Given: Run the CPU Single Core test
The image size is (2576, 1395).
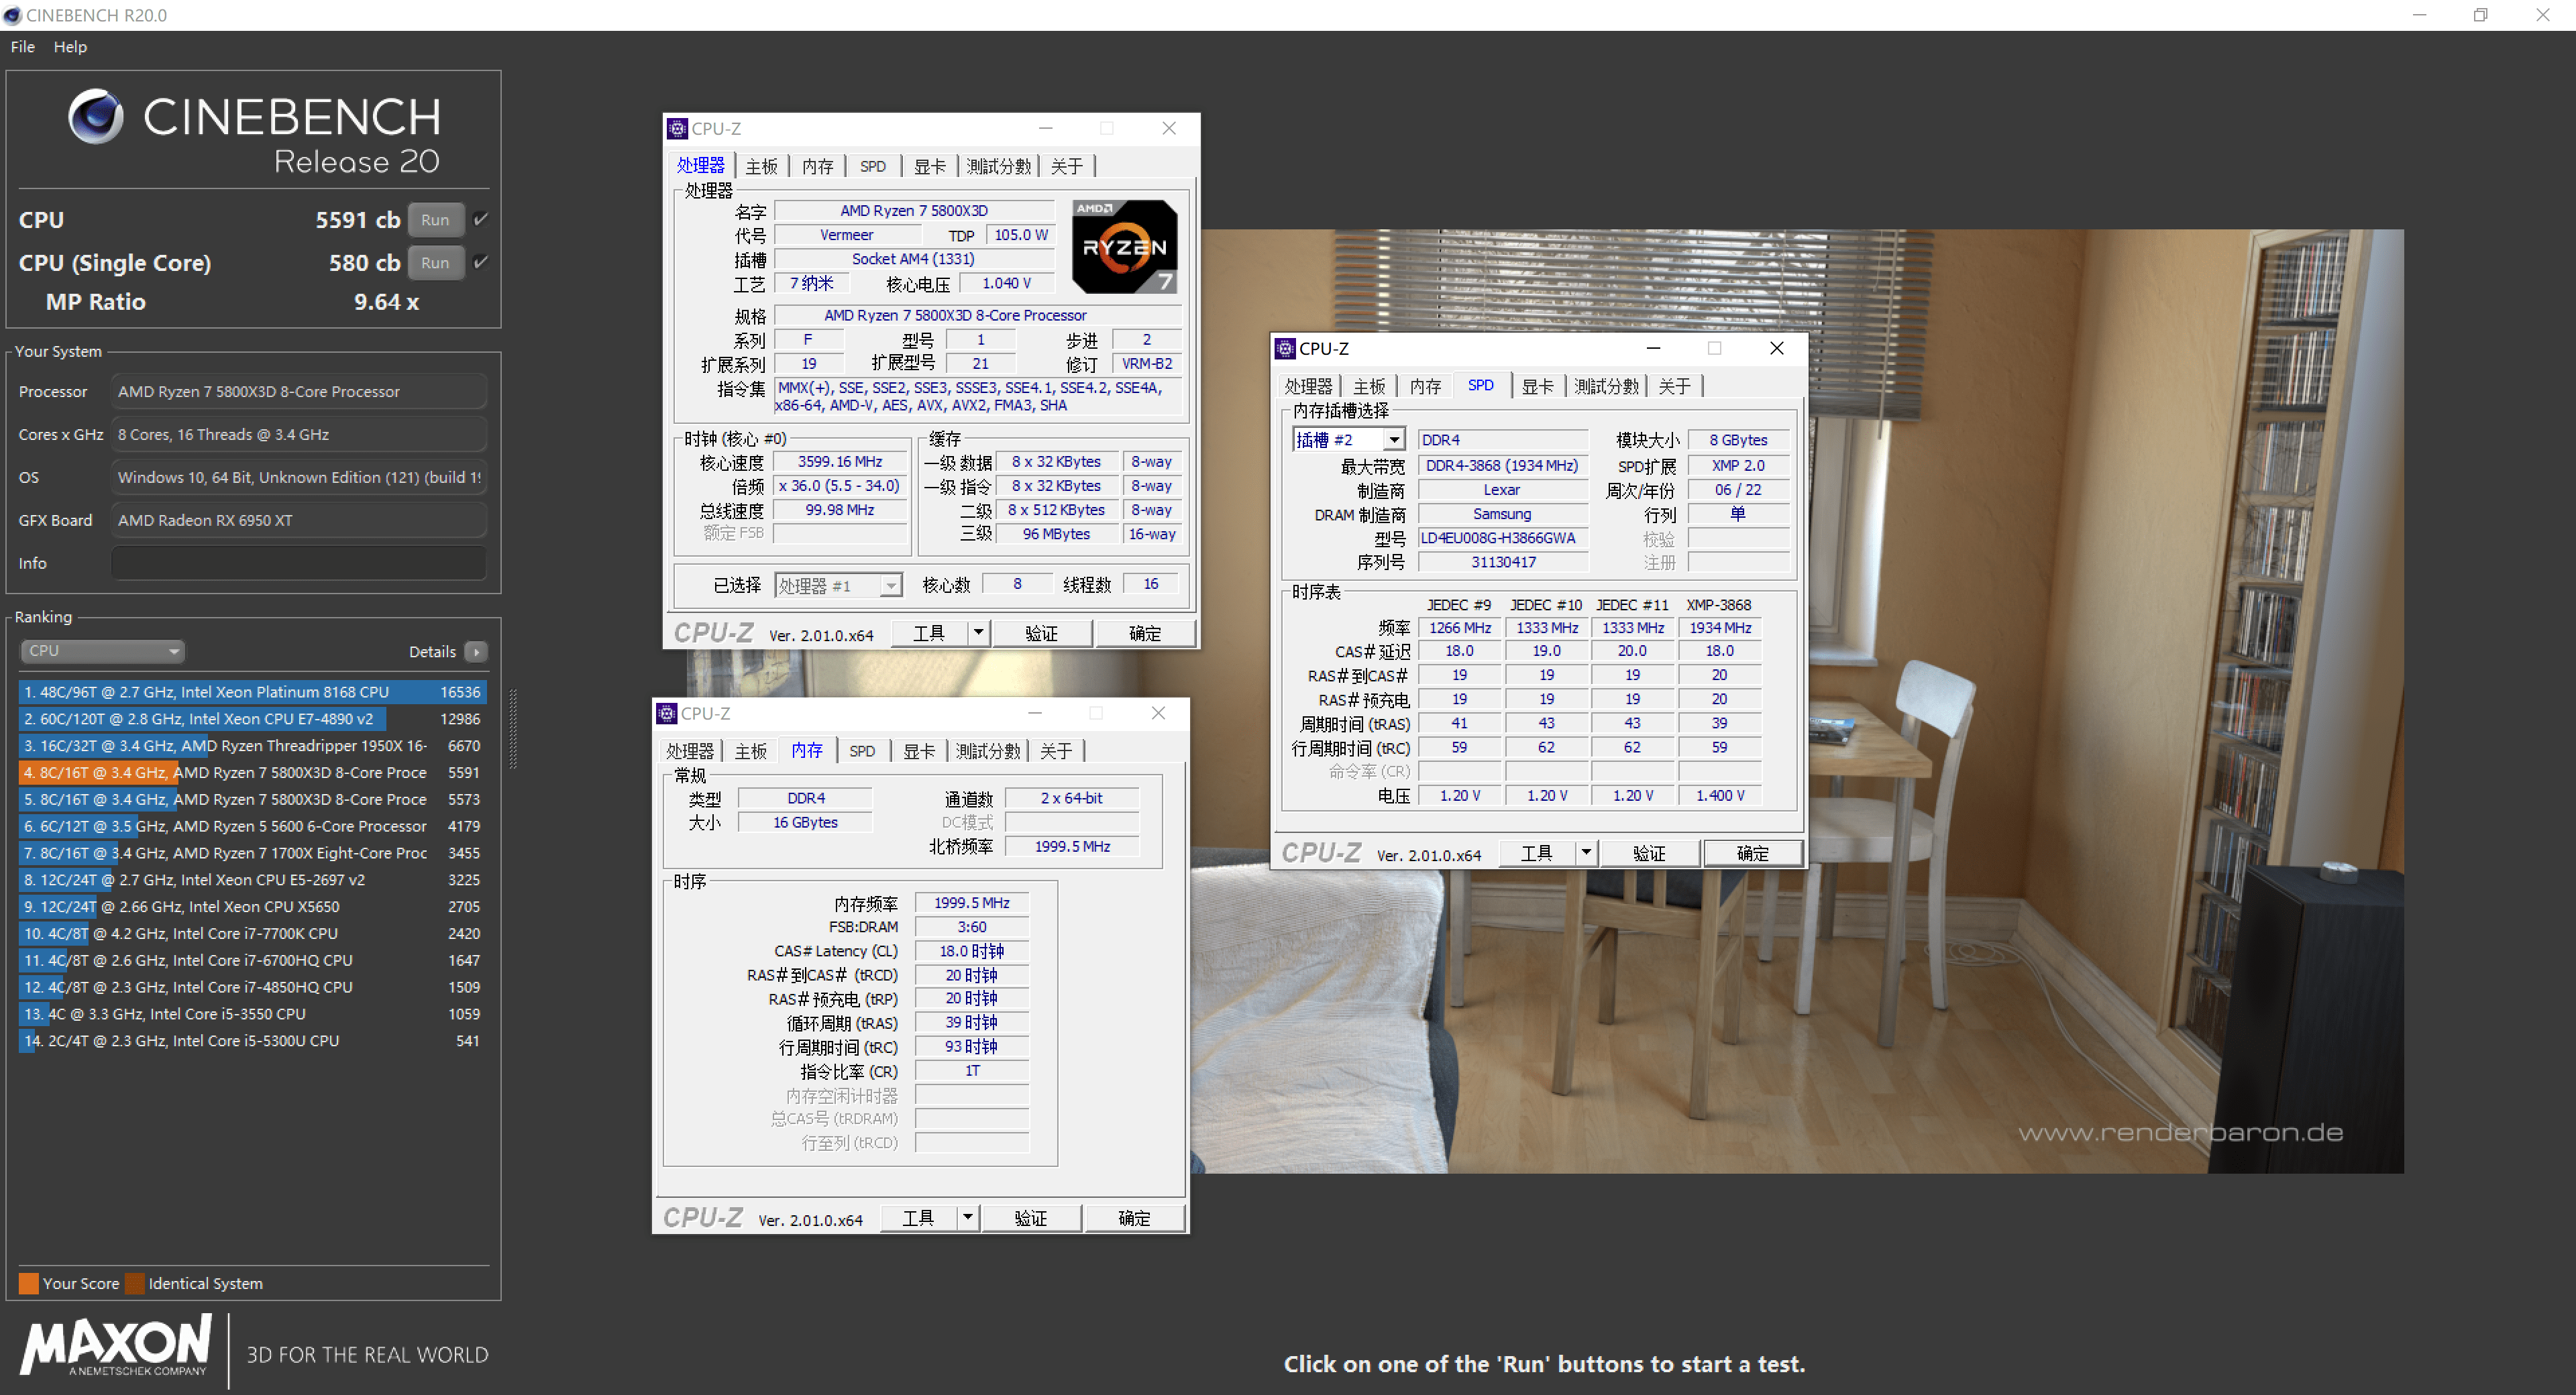Looking at the screenshot, I should click(435, 263).
